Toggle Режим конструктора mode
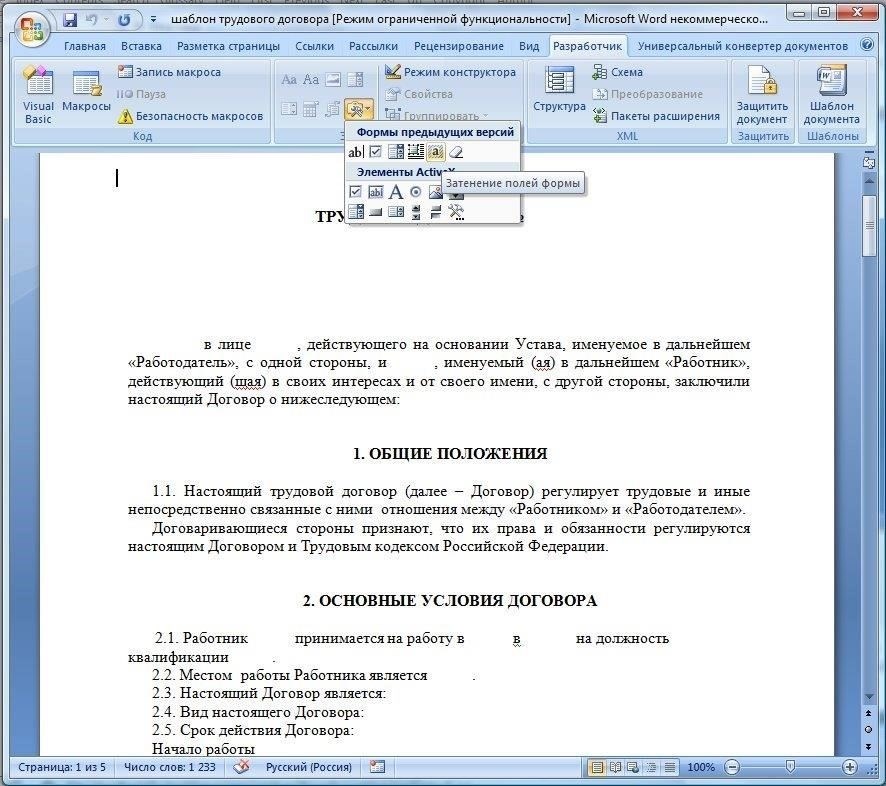Viewport: 886px width, 786px height. [x=450, y=72]
